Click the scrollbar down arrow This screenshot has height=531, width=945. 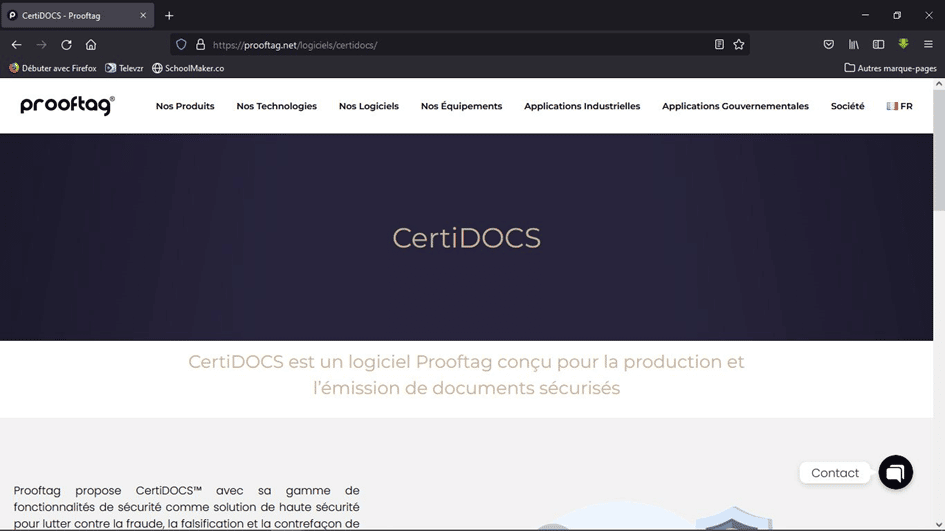(x=939, y=525)
